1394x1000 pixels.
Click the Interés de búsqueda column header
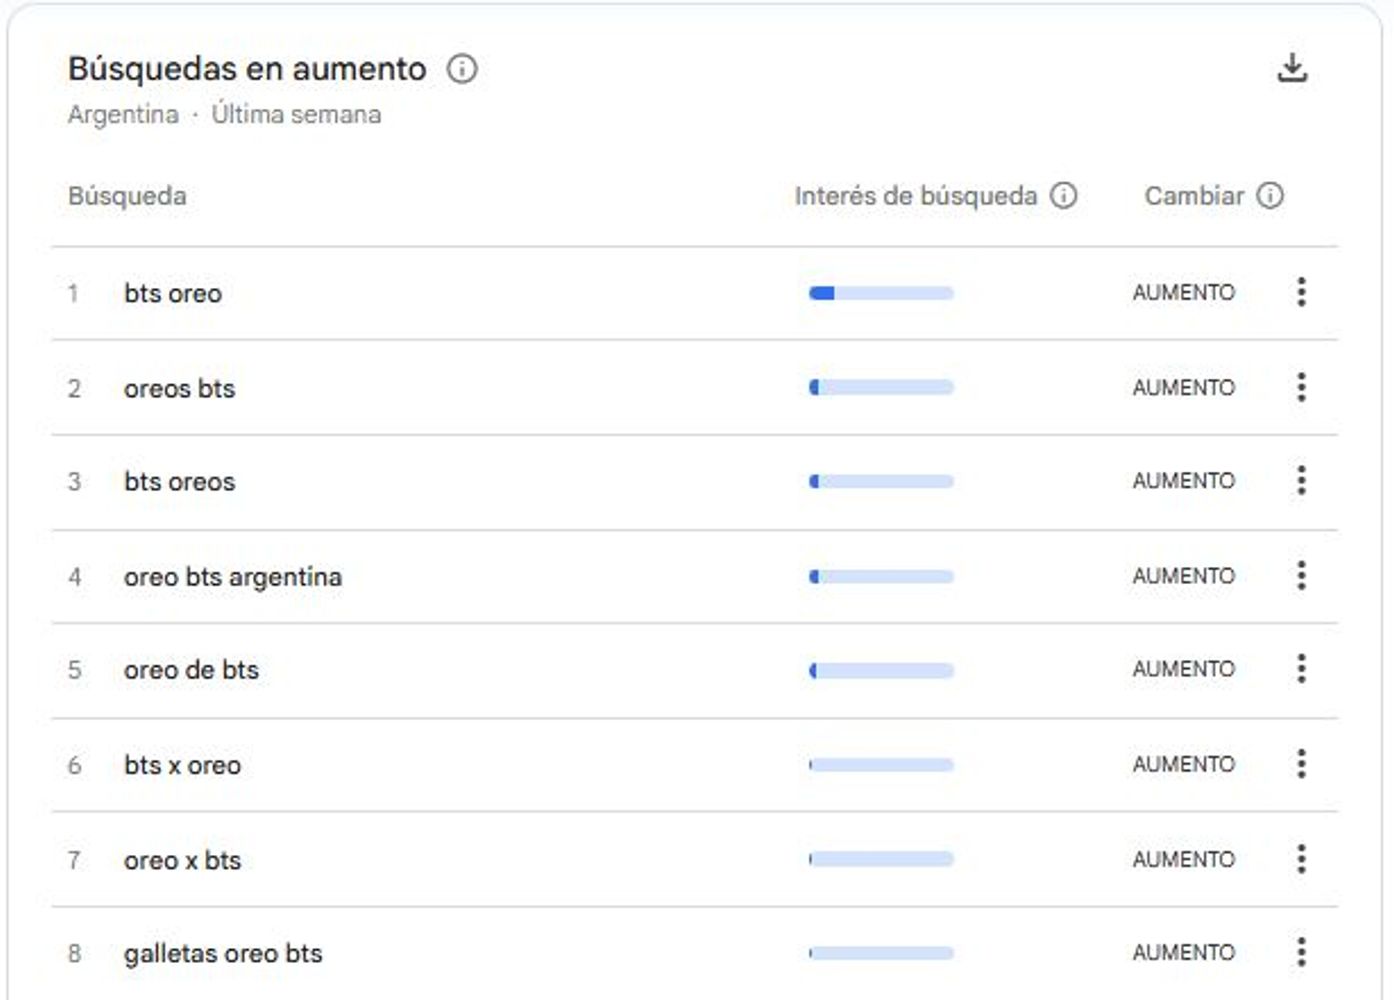916,196
